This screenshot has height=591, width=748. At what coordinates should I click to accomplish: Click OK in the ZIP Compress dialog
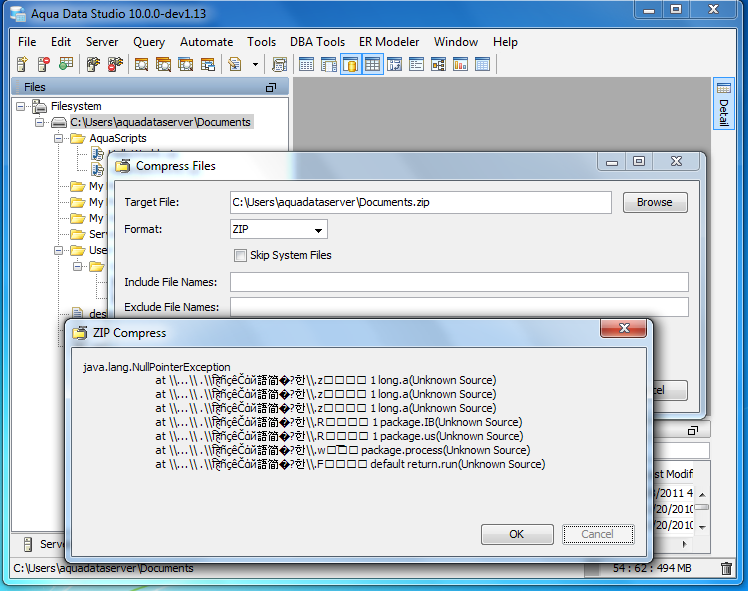coord(517,534)
